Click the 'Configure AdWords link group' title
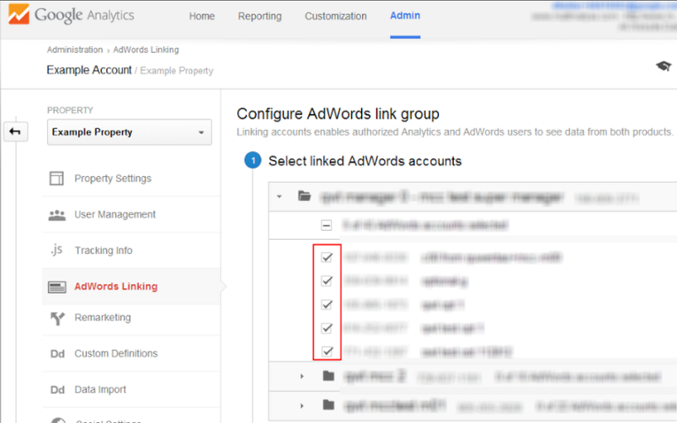This screenshot has height=423, width=677. (x=338, y=114)
